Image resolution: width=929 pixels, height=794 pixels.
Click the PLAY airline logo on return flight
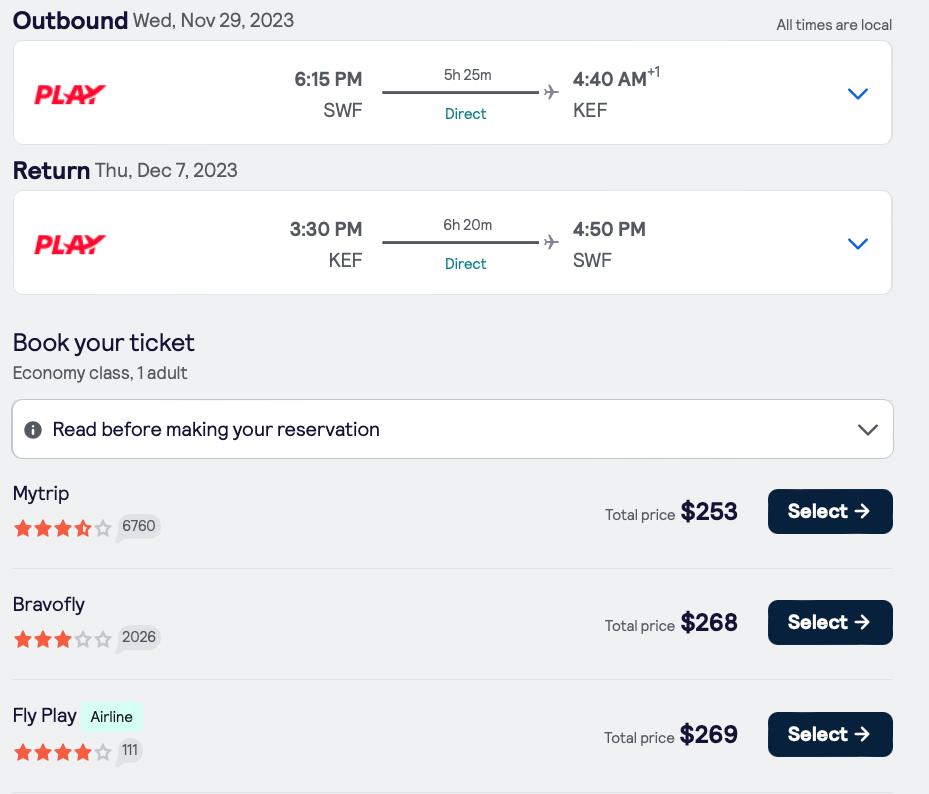tap(70, 245)
